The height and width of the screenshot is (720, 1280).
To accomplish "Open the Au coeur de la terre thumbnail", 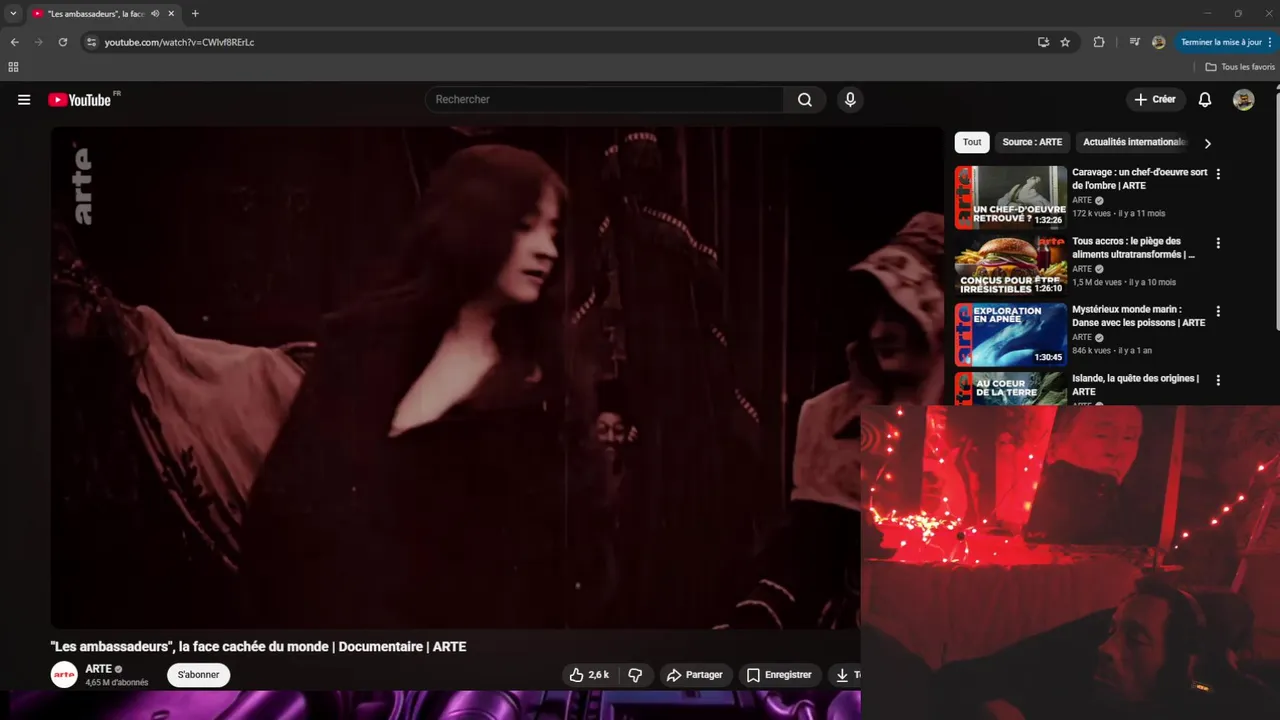I will pyautogui.click(x=1011, y=389).
